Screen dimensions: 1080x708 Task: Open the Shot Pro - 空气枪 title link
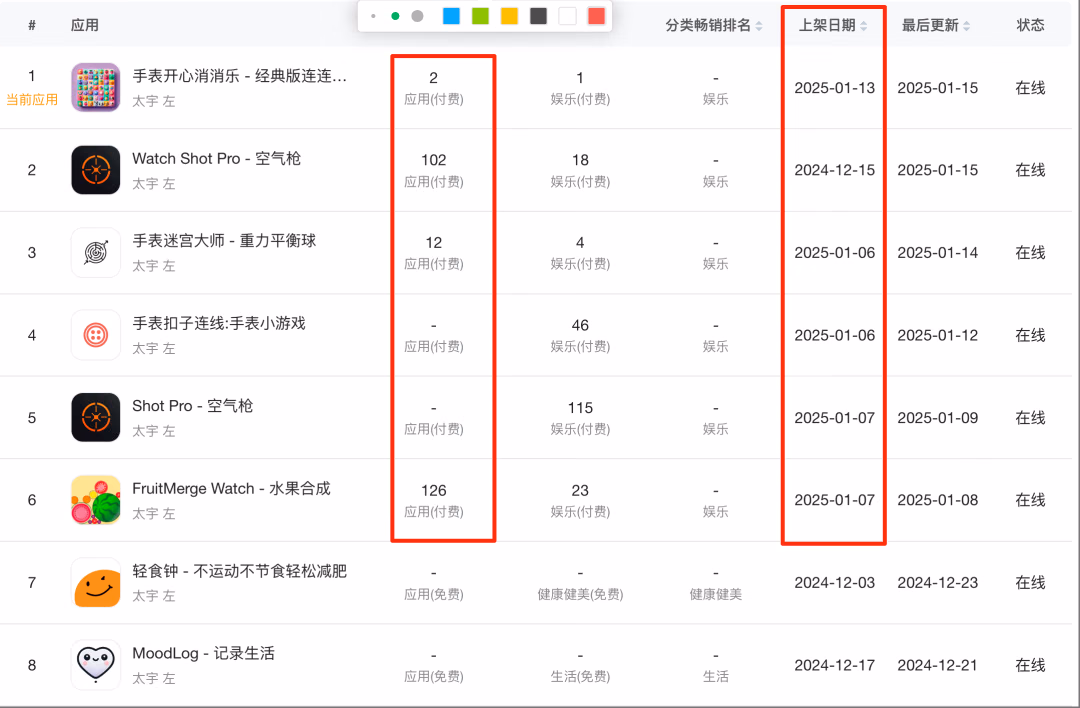(193, 406)
